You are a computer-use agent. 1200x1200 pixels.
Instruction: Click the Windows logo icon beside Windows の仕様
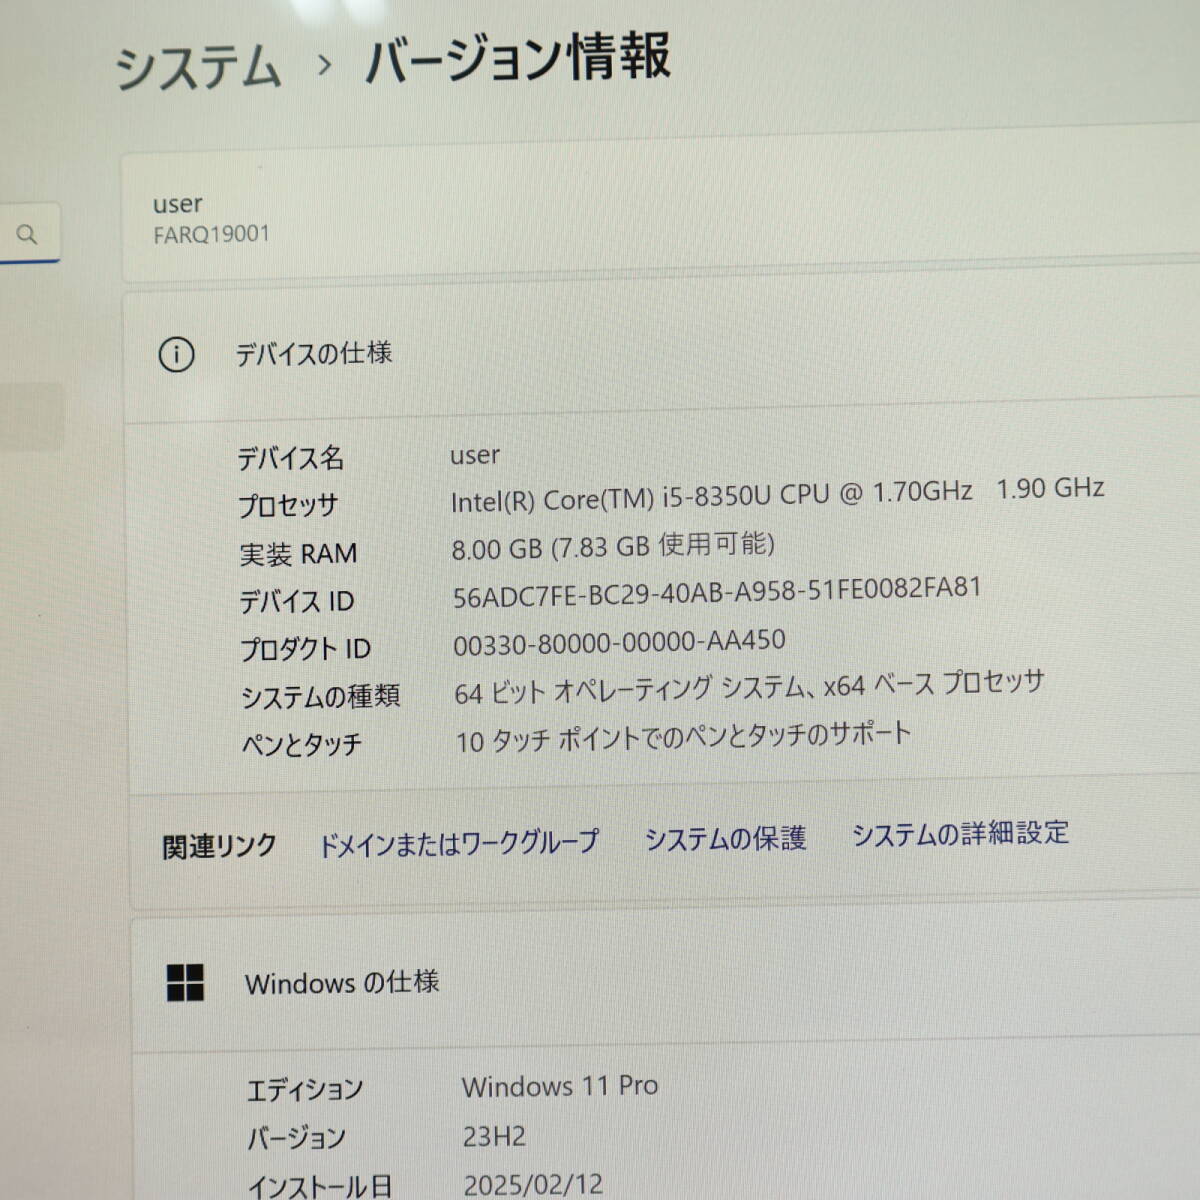185,983
